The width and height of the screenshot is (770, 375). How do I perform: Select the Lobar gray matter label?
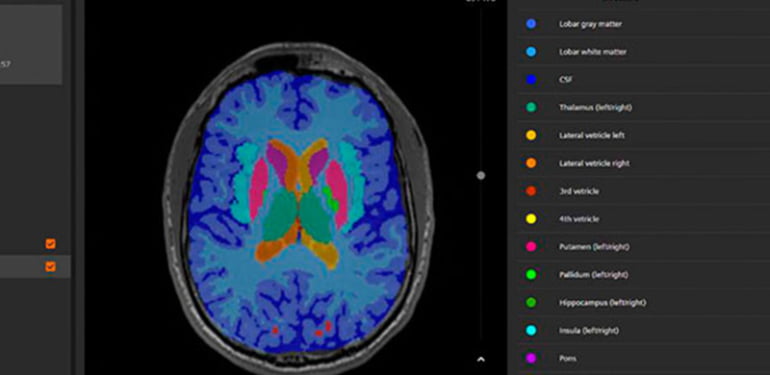tap(590, 24)
